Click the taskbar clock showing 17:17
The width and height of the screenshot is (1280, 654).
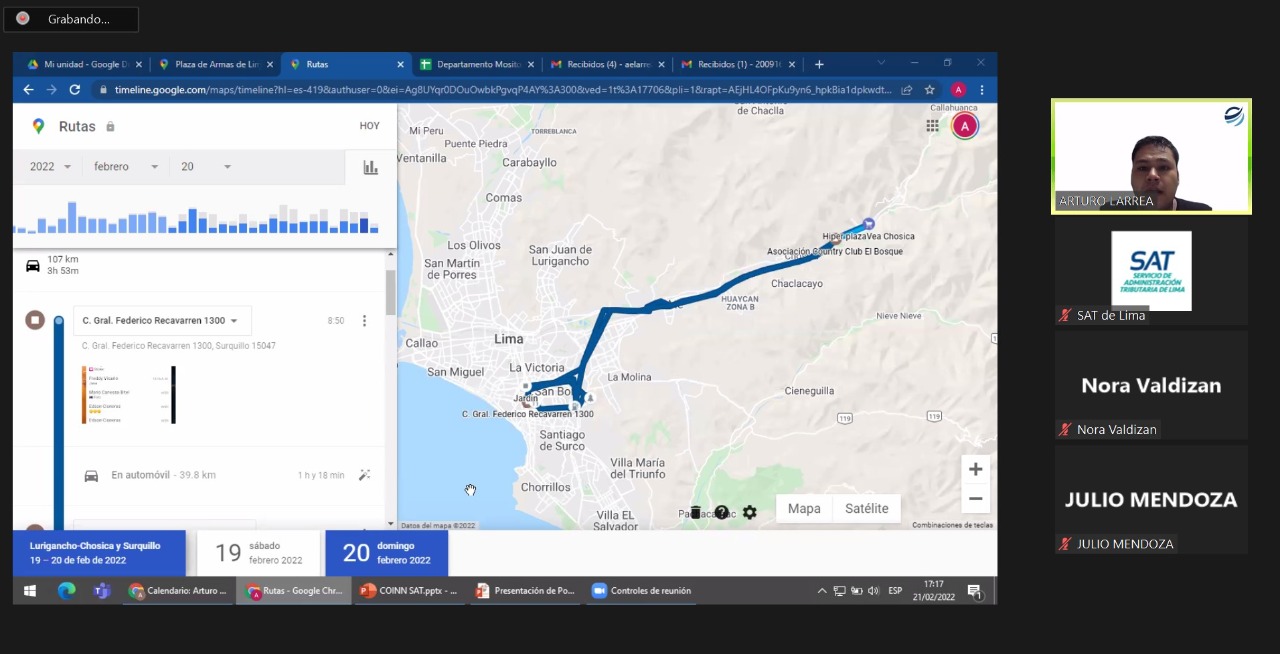click(934, 591)
